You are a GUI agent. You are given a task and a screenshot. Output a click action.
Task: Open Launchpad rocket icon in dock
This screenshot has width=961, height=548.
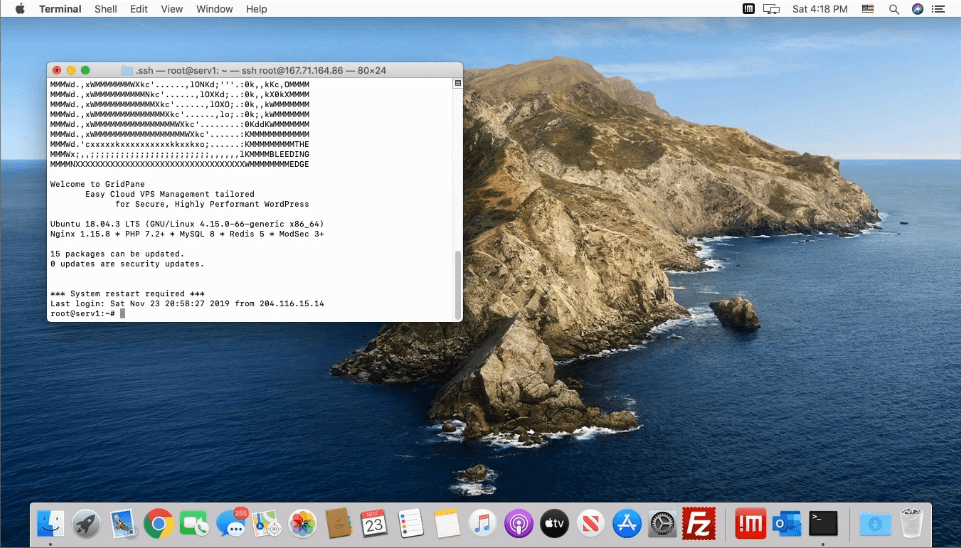tap(86, 524)
